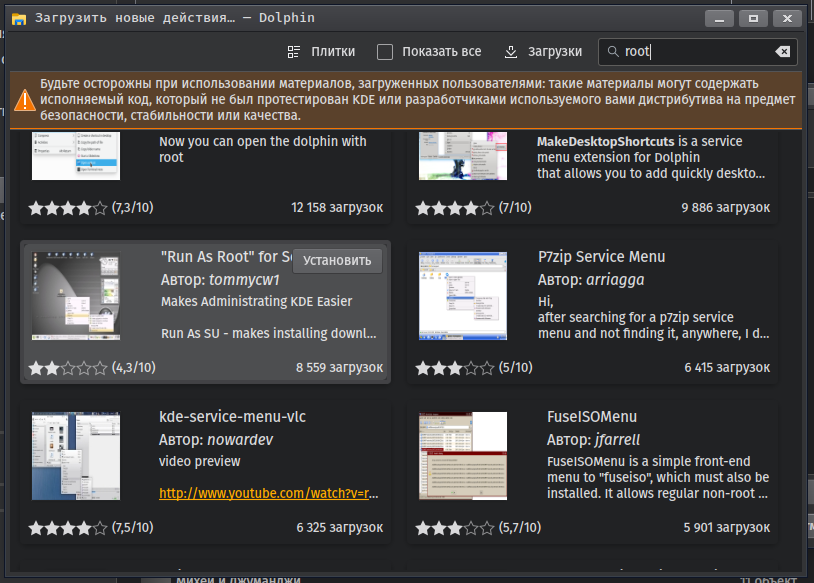Click the "video preview" description text
This screenshot has height=583, width=814.
tap(199, 462)
